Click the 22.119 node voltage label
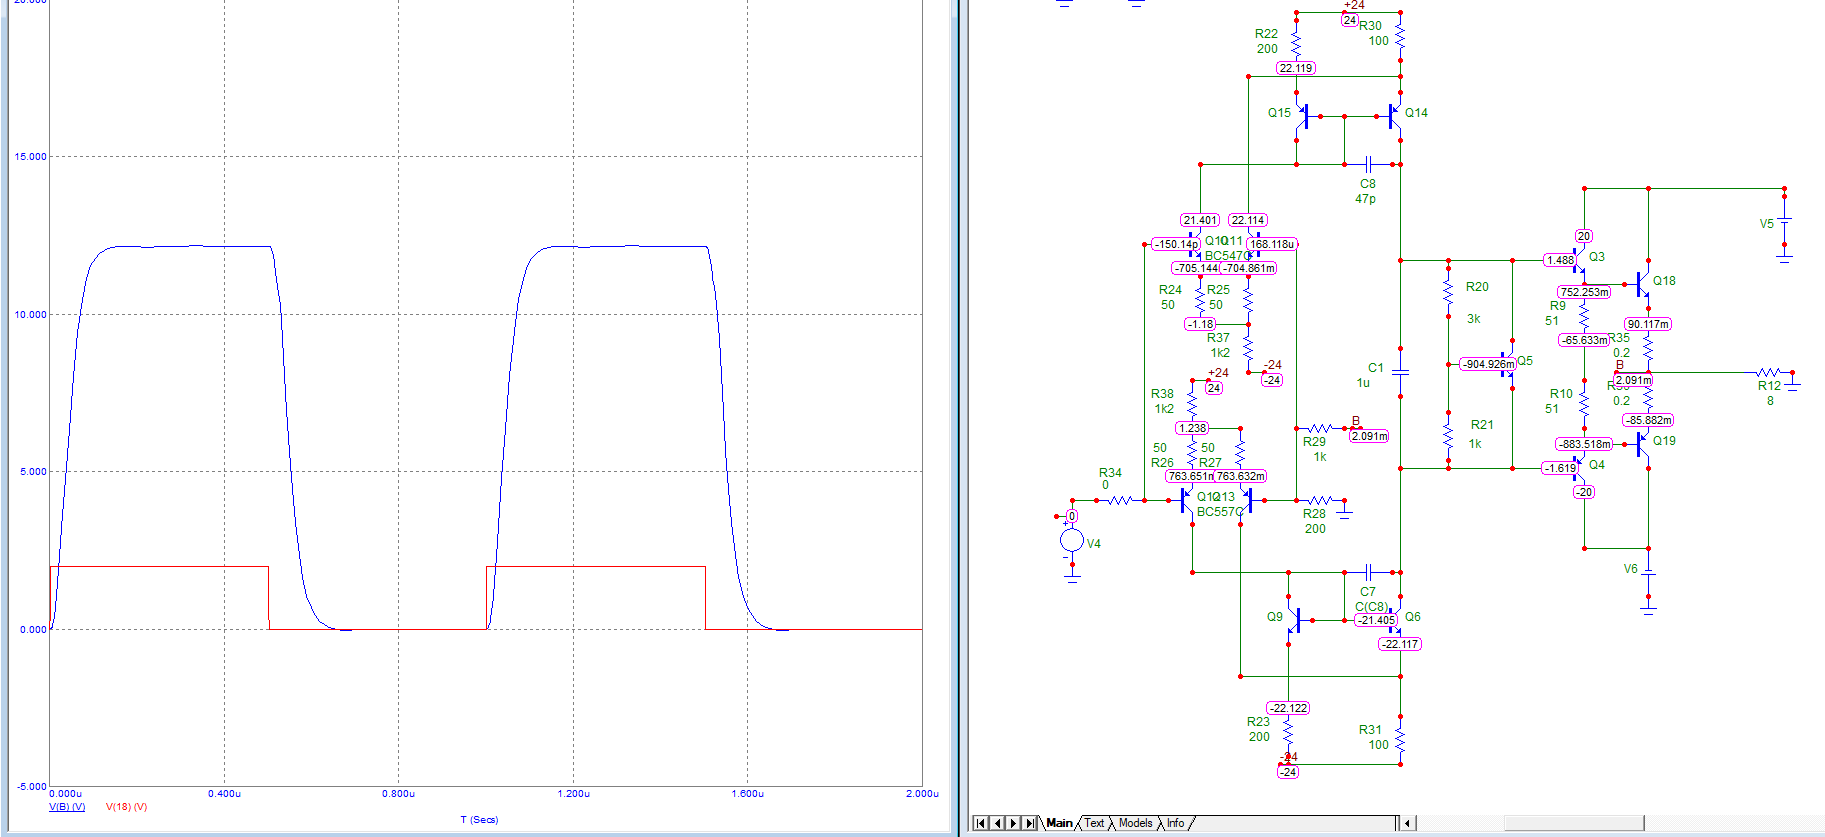Viewport: 1825px width, 837px height. [1296, 68]
